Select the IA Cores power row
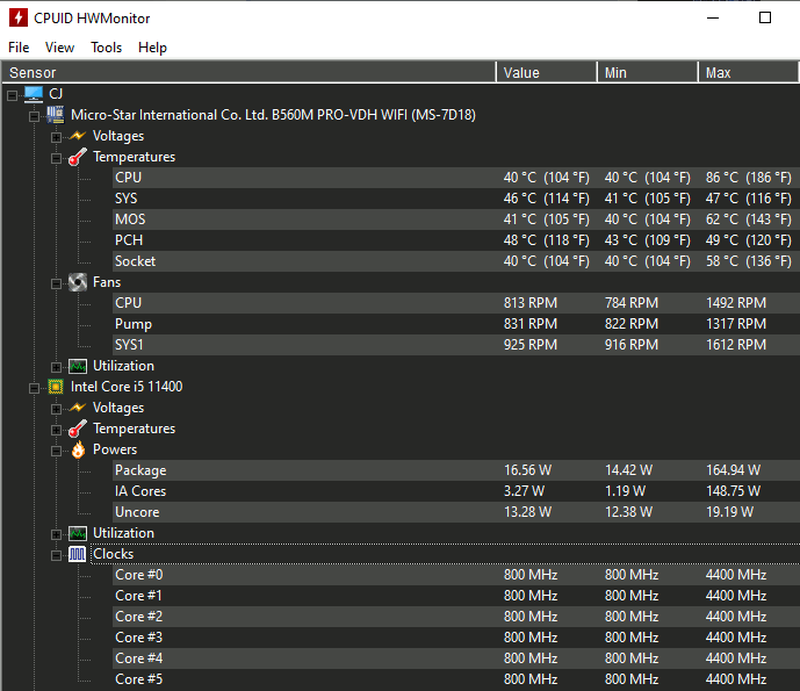The height and width of the screenshot is (691, 800). coord(456,491)
